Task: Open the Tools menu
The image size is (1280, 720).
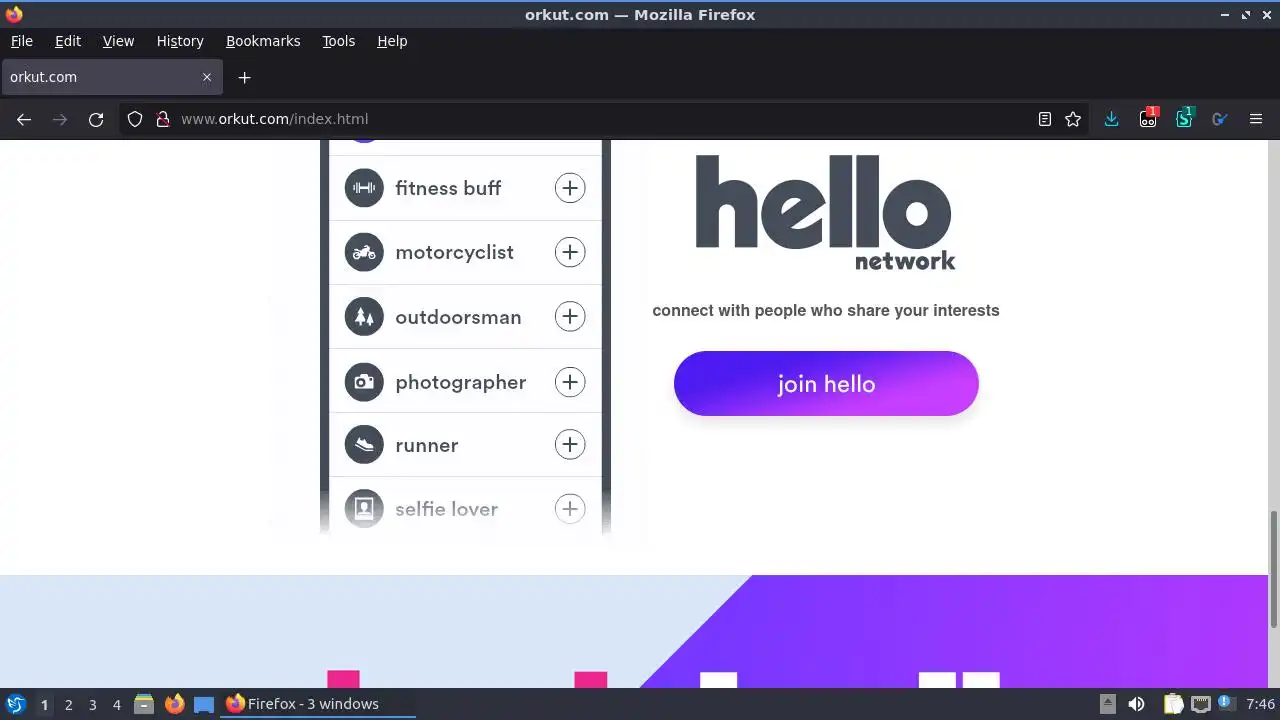Action: click(x=338, y=41)
